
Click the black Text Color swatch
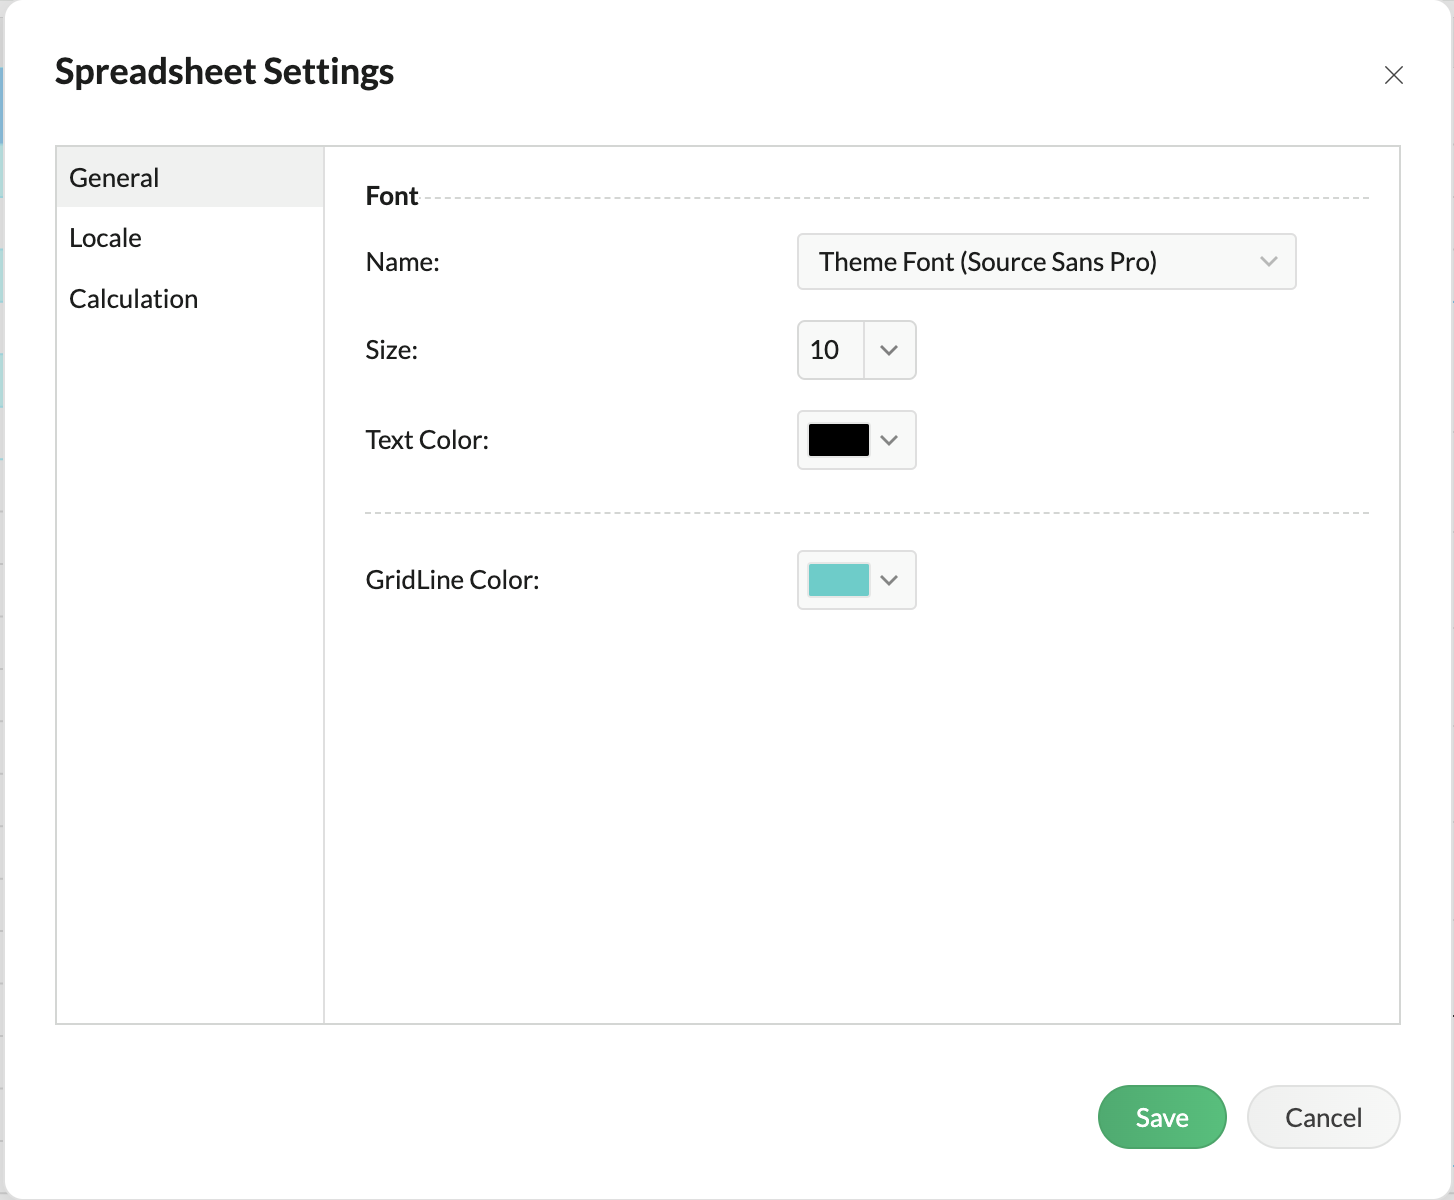(x=838, y=440)
